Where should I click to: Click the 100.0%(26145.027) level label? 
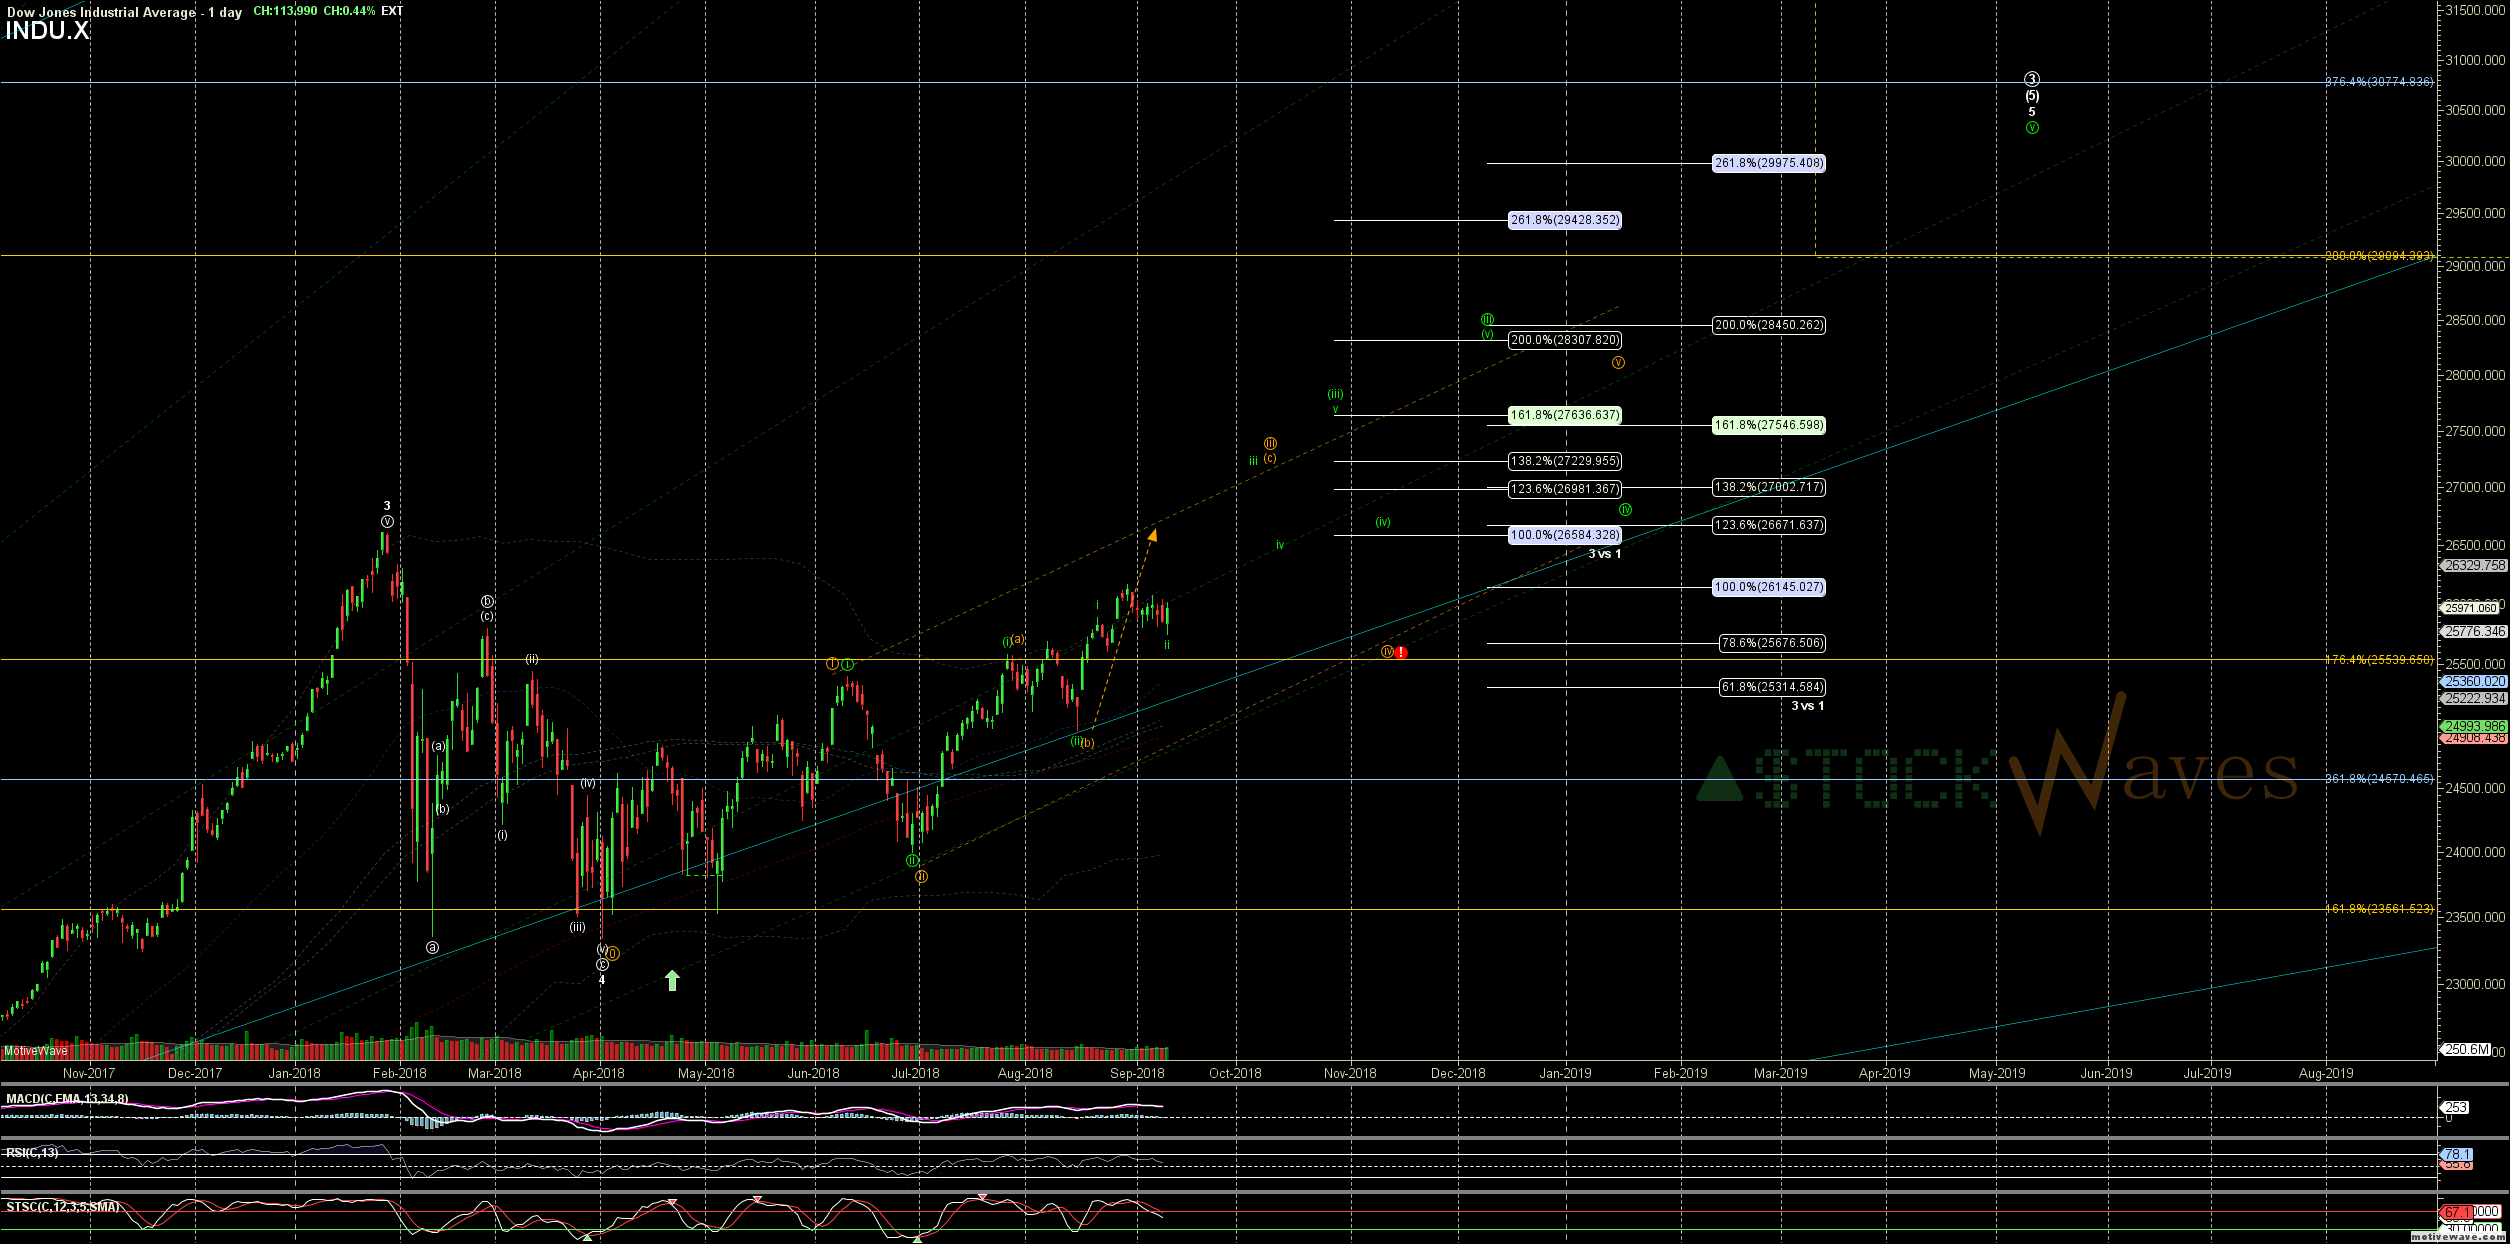coord(1768,587)
